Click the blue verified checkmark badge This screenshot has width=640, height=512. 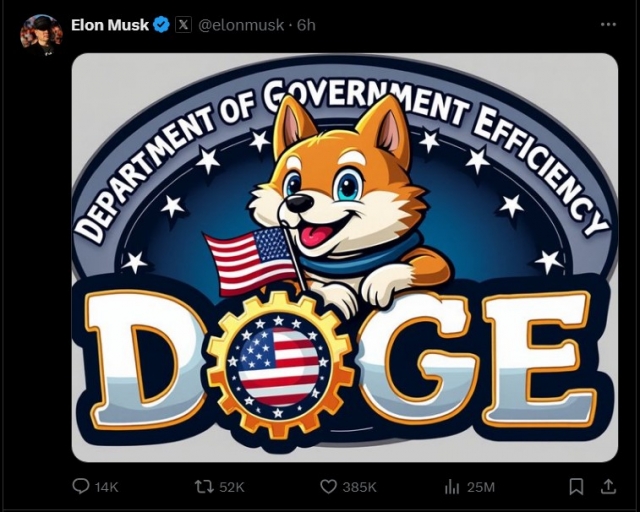pyautogui.click(x=161, y=25)
